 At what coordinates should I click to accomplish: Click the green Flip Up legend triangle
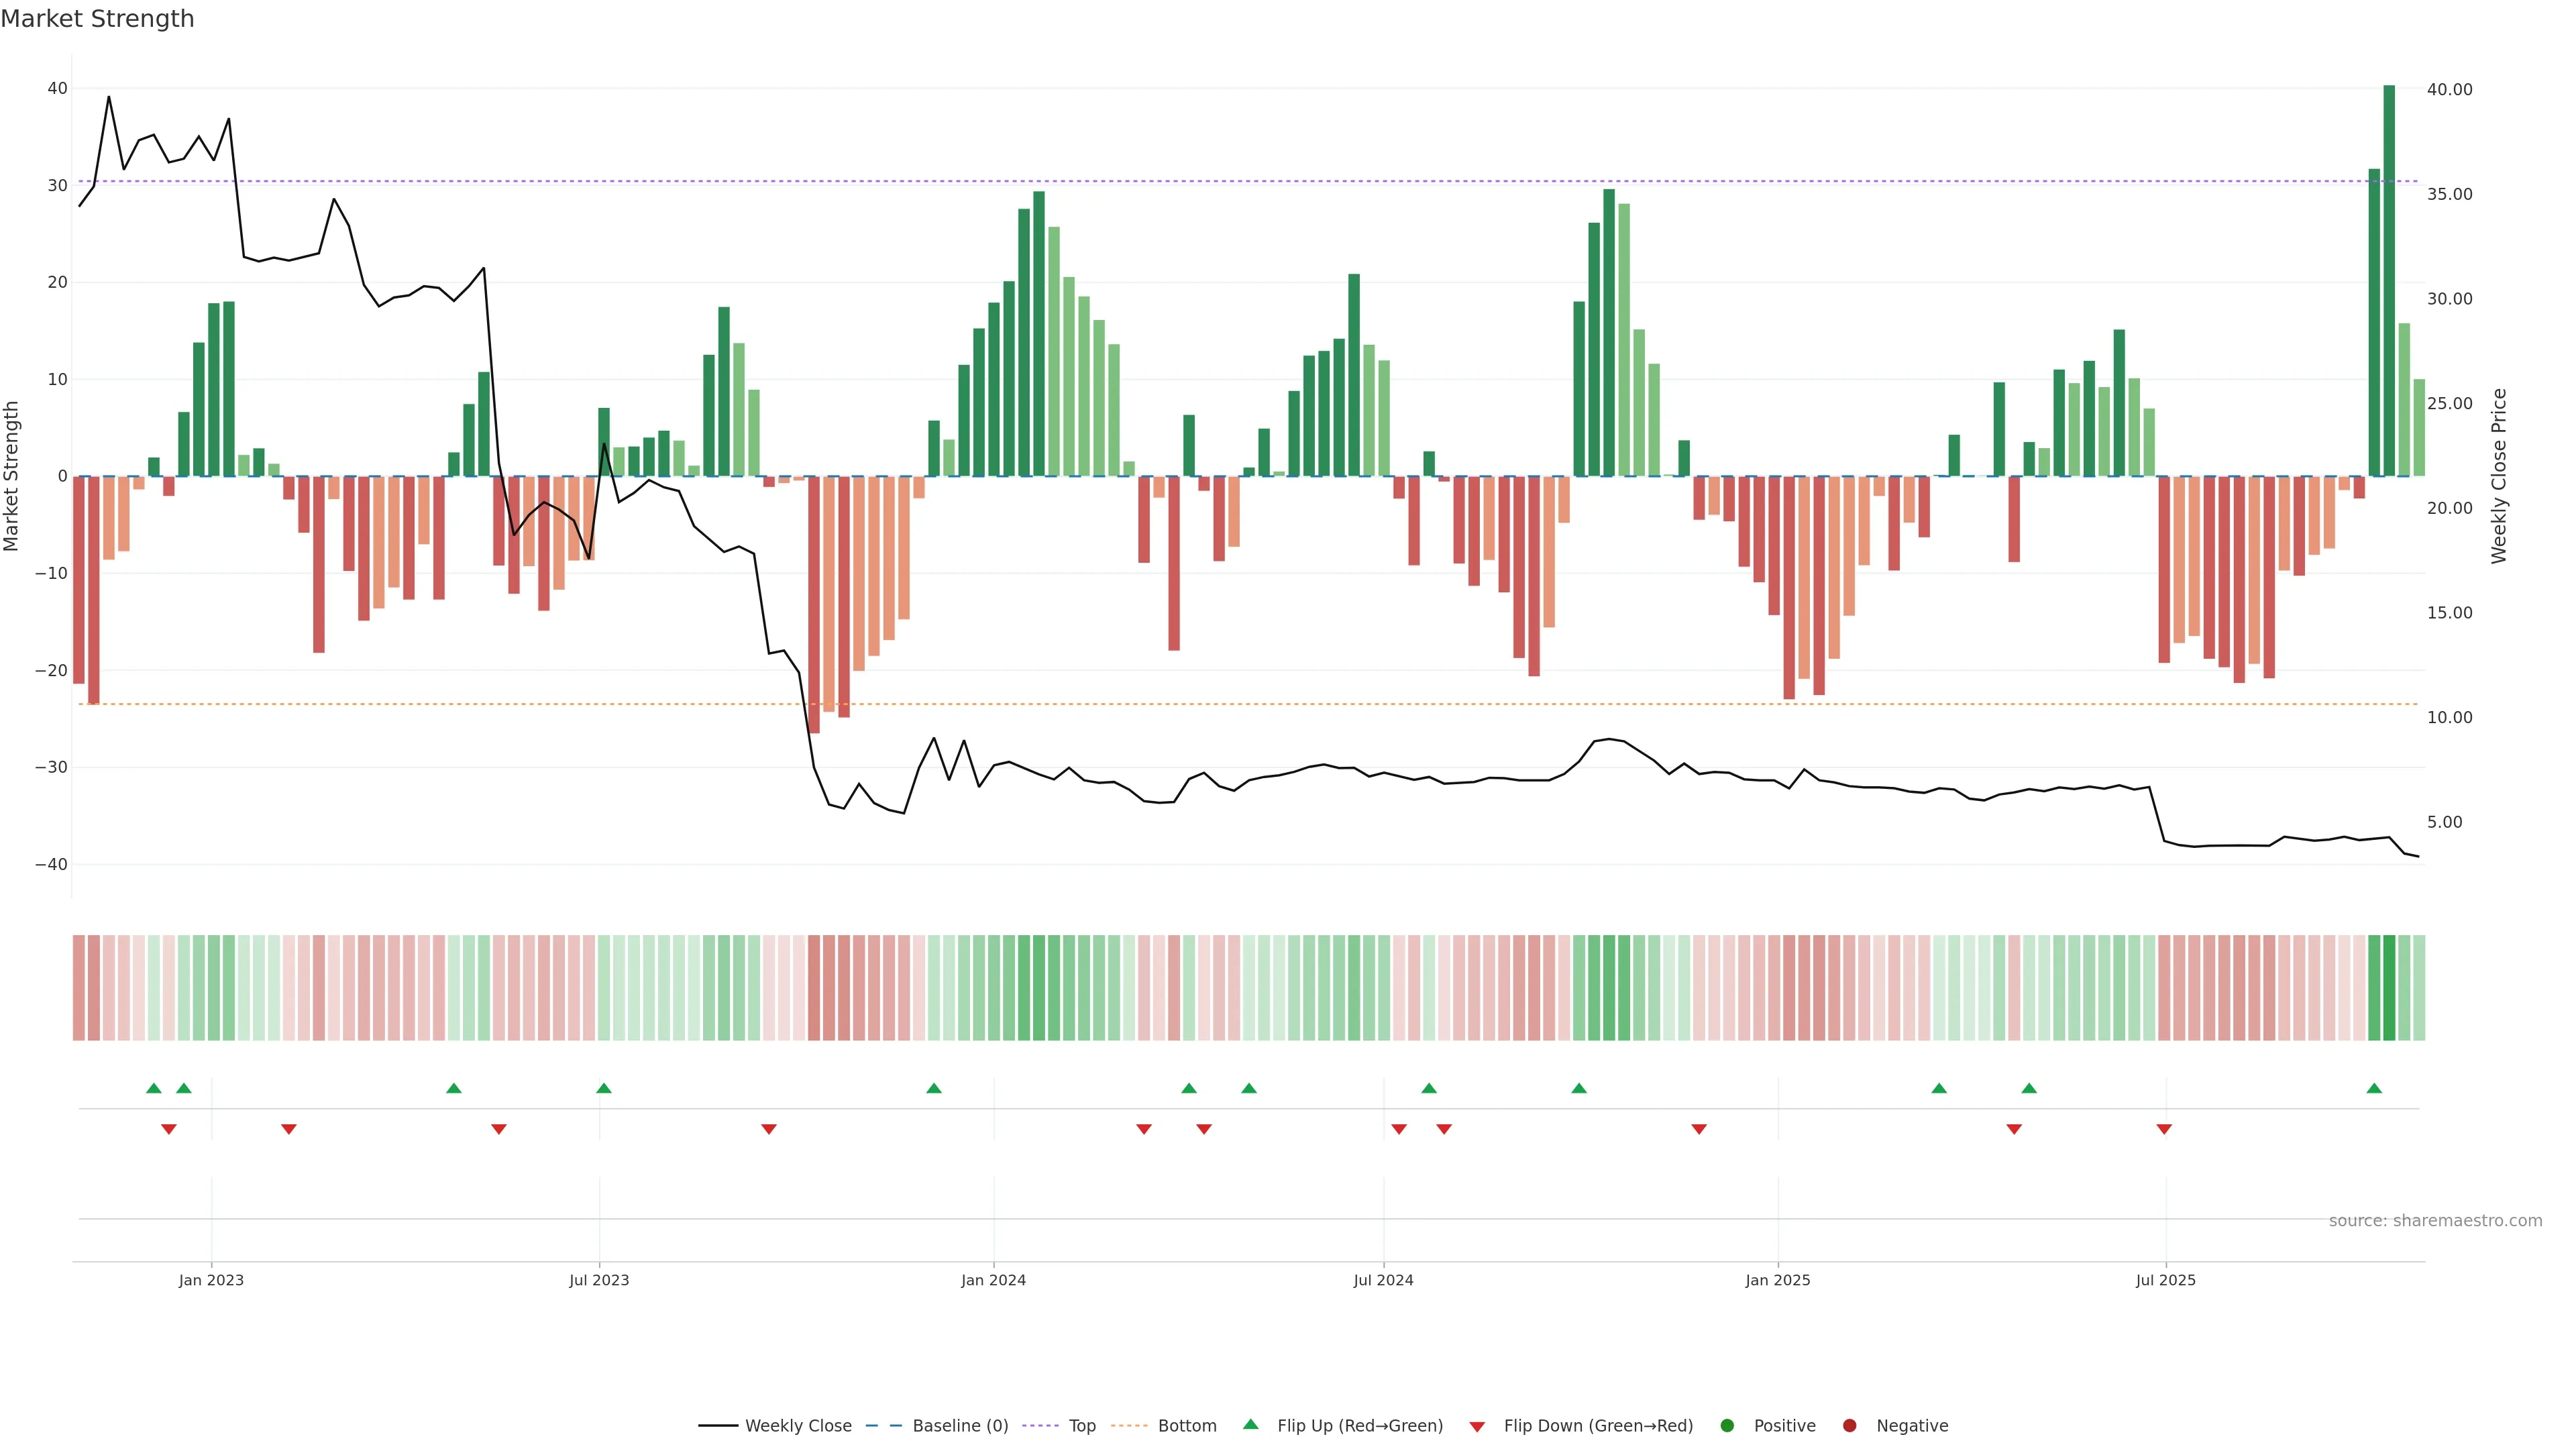(1250, 1425)
